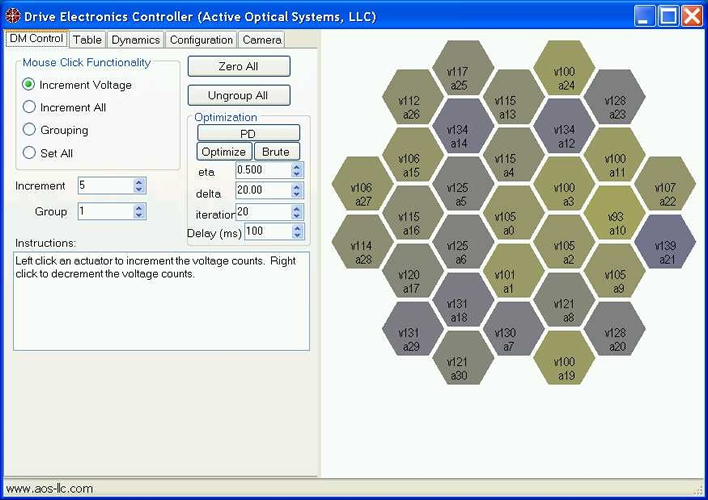Select the Increment All radio button
Screen dimensions: 708x500
pos(29,107)
